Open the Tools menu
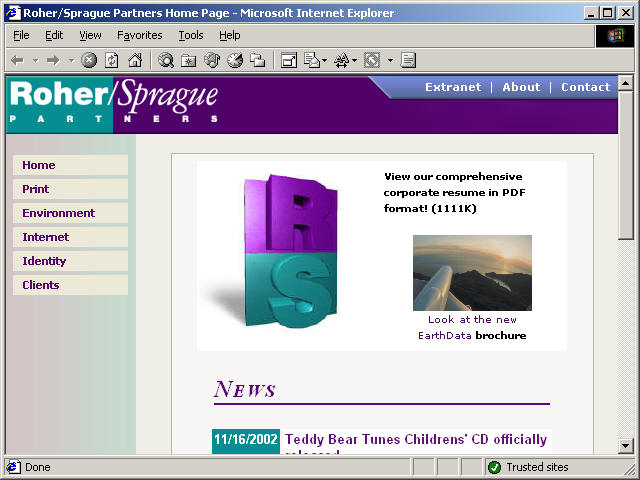640x480 pixels. pos(191,36)
